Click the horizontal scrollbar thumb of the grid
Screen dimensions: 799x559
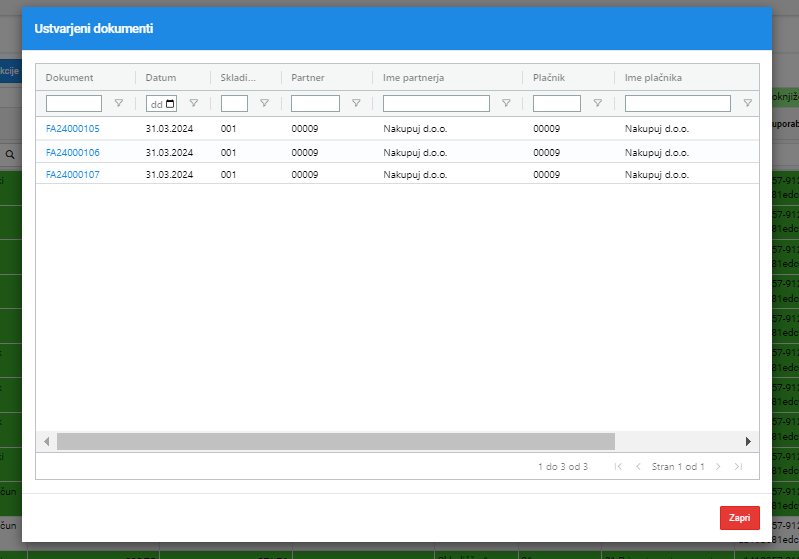(x=336, y=441)
